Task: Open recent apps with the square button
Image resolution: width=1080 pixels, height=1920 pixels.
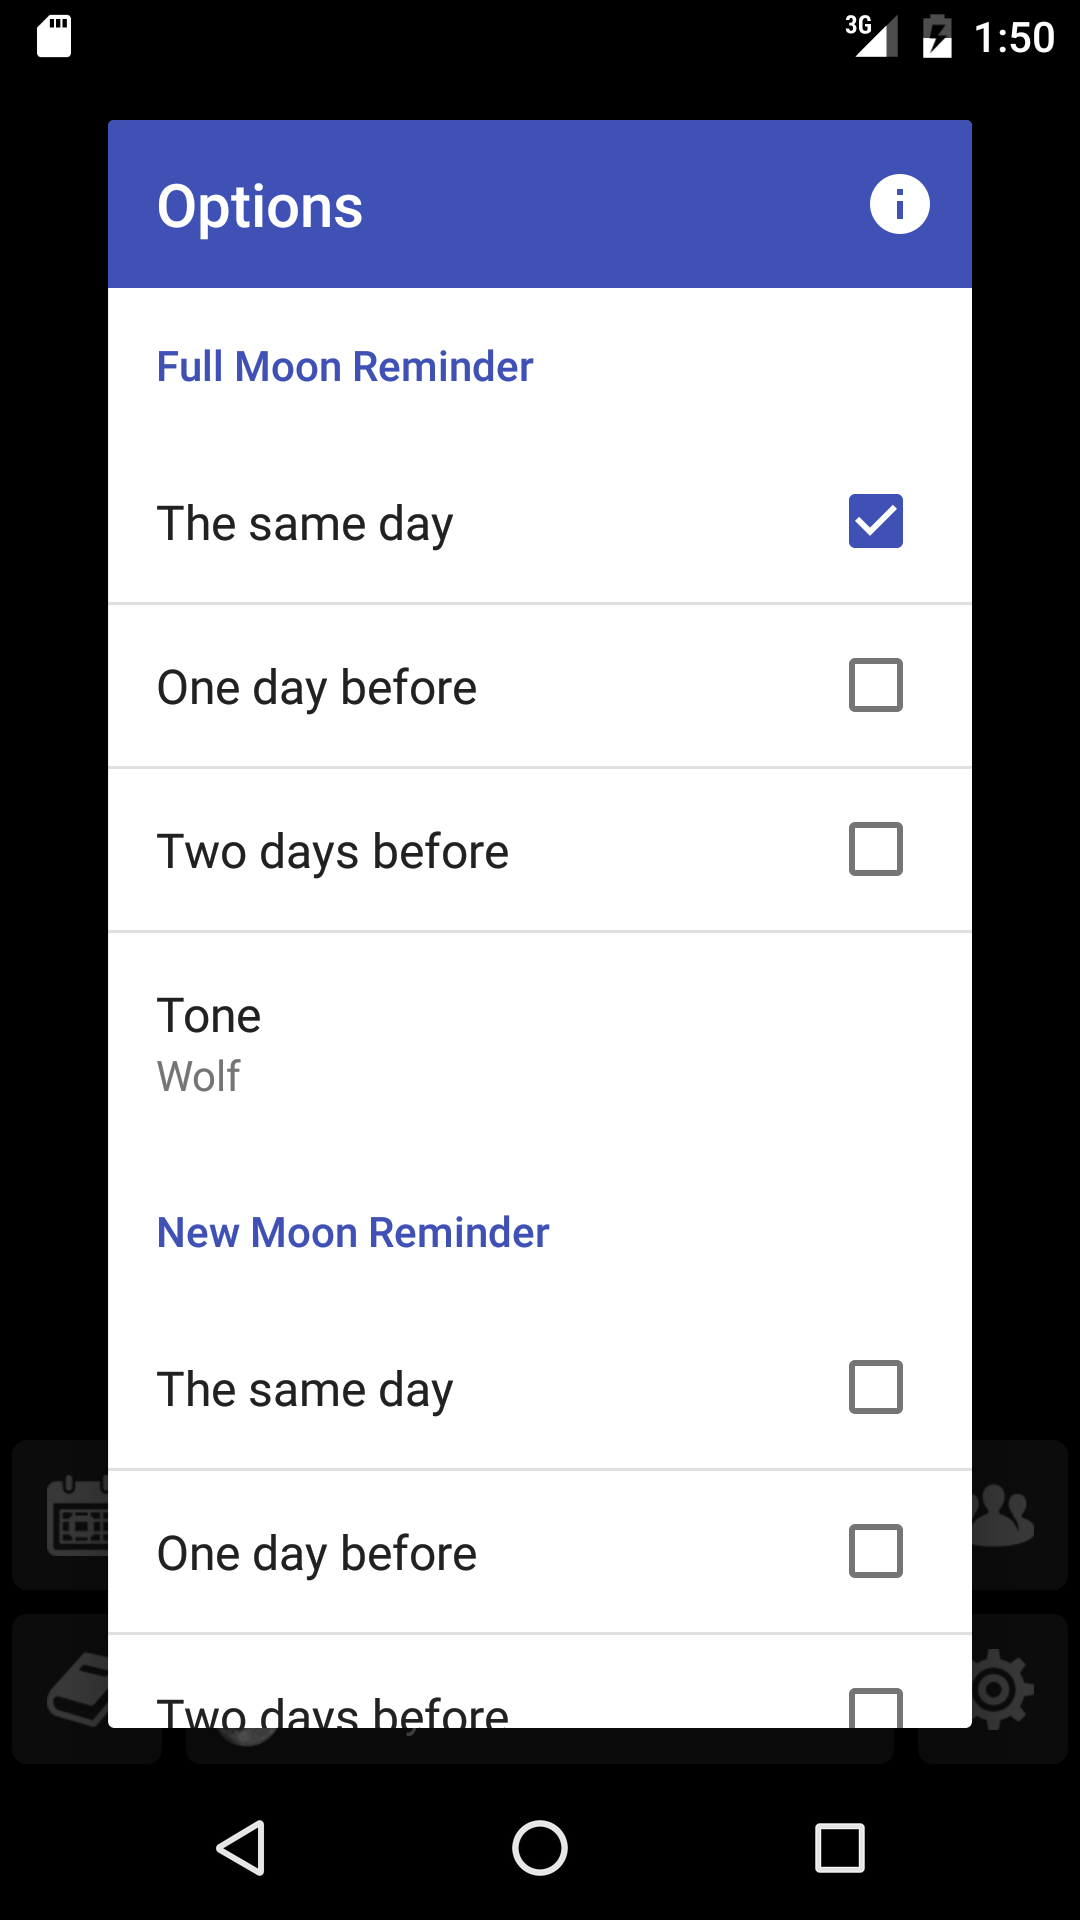Action: (x=840, y=1847)
